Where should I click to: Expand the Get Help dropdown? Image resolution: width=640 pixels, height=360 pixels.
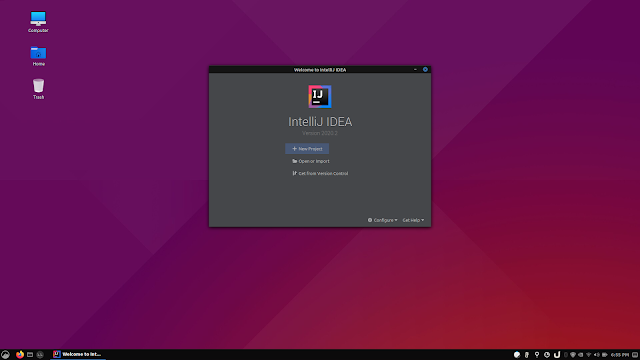click(x=413, y=220)
